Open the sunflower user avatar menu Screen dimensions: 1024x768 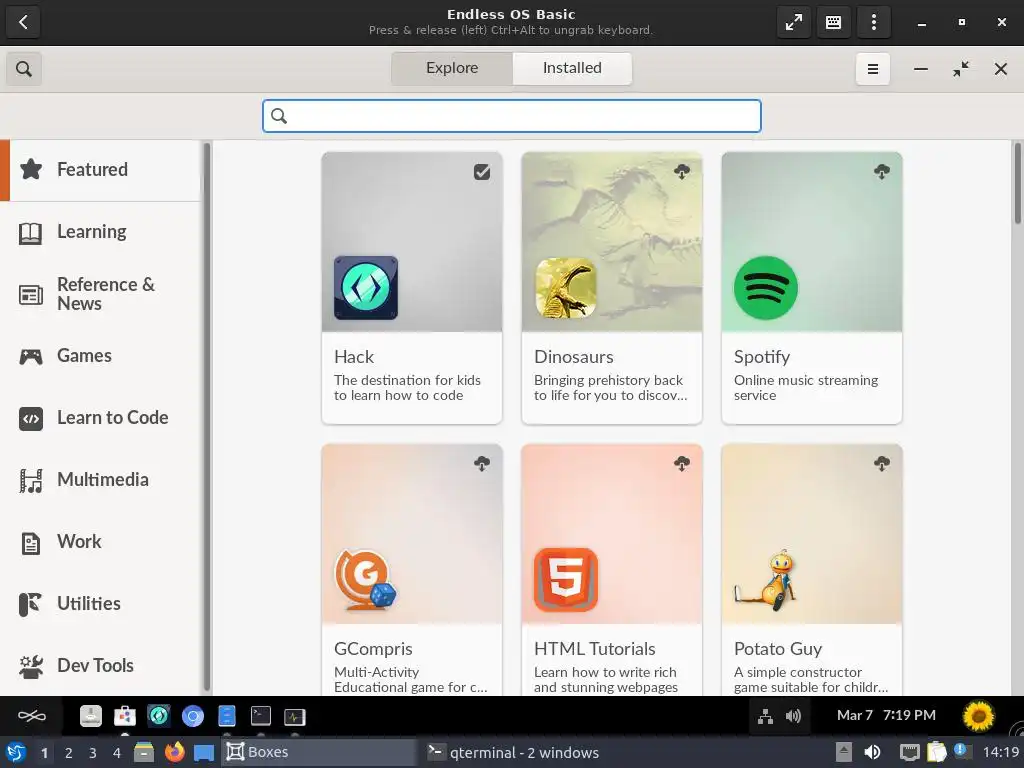(978, 716)
